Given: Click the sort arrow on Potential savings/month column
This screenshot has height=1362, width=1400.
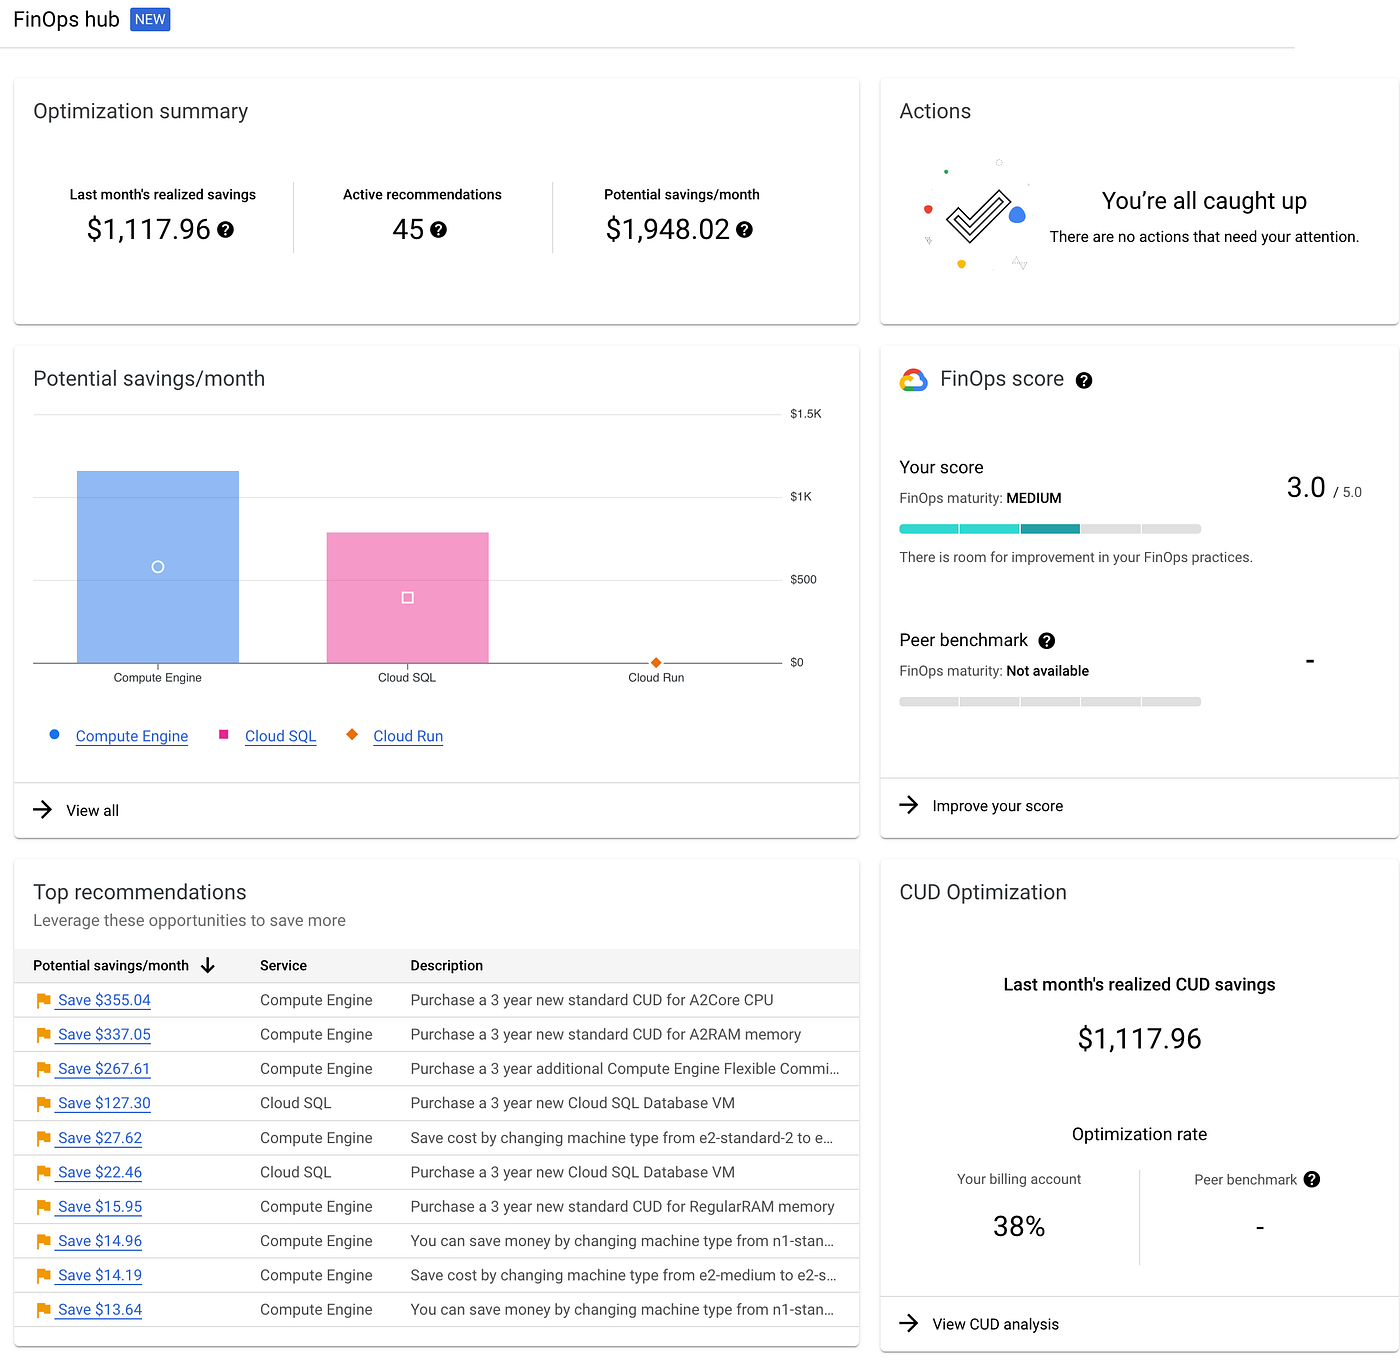Looking at the screenshot, I should pyautogui.click(x=208, y=966).
